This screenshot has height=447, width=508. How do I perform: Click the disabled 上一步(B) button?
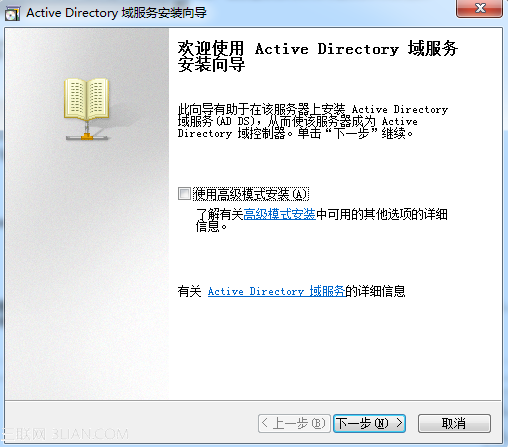[x=294, y=423]
